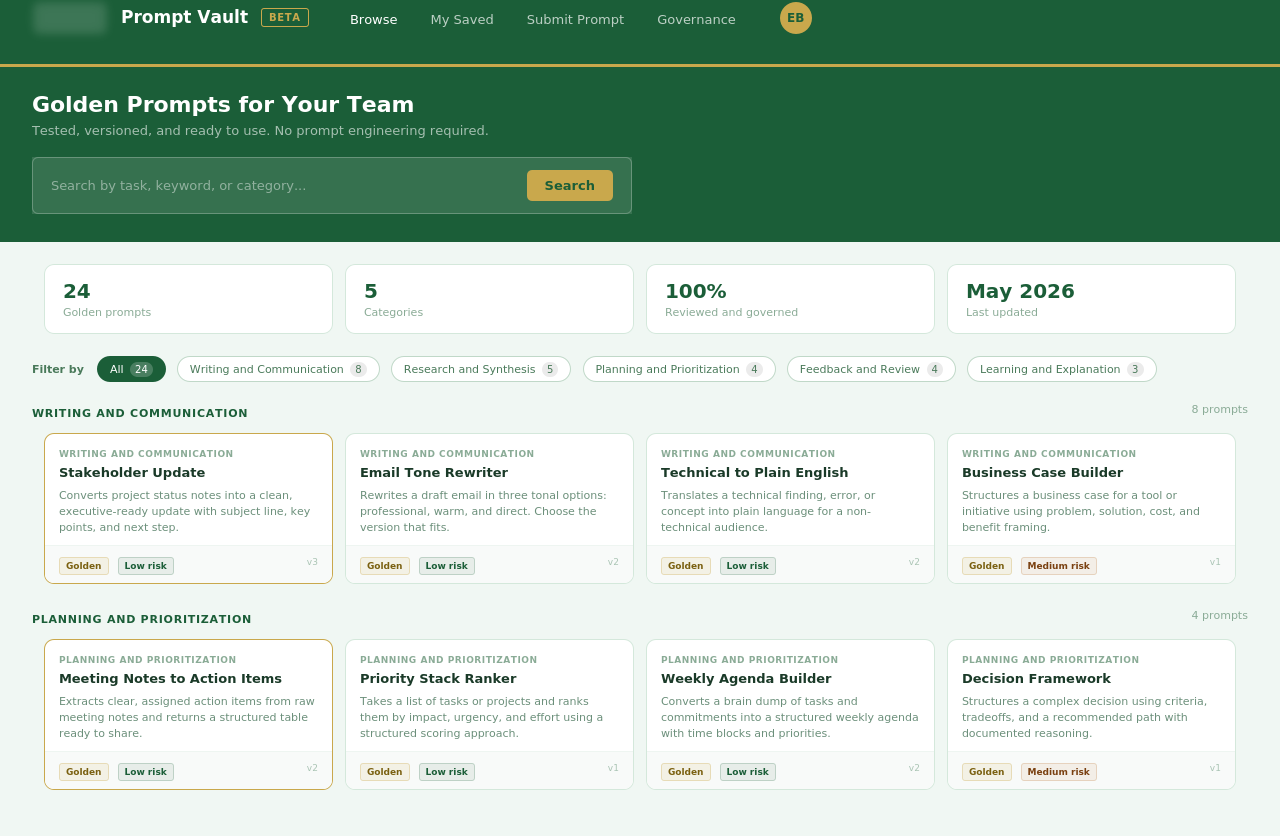Filter by Planning and Prioritization
1280x836 pixels.
[679, 369]
